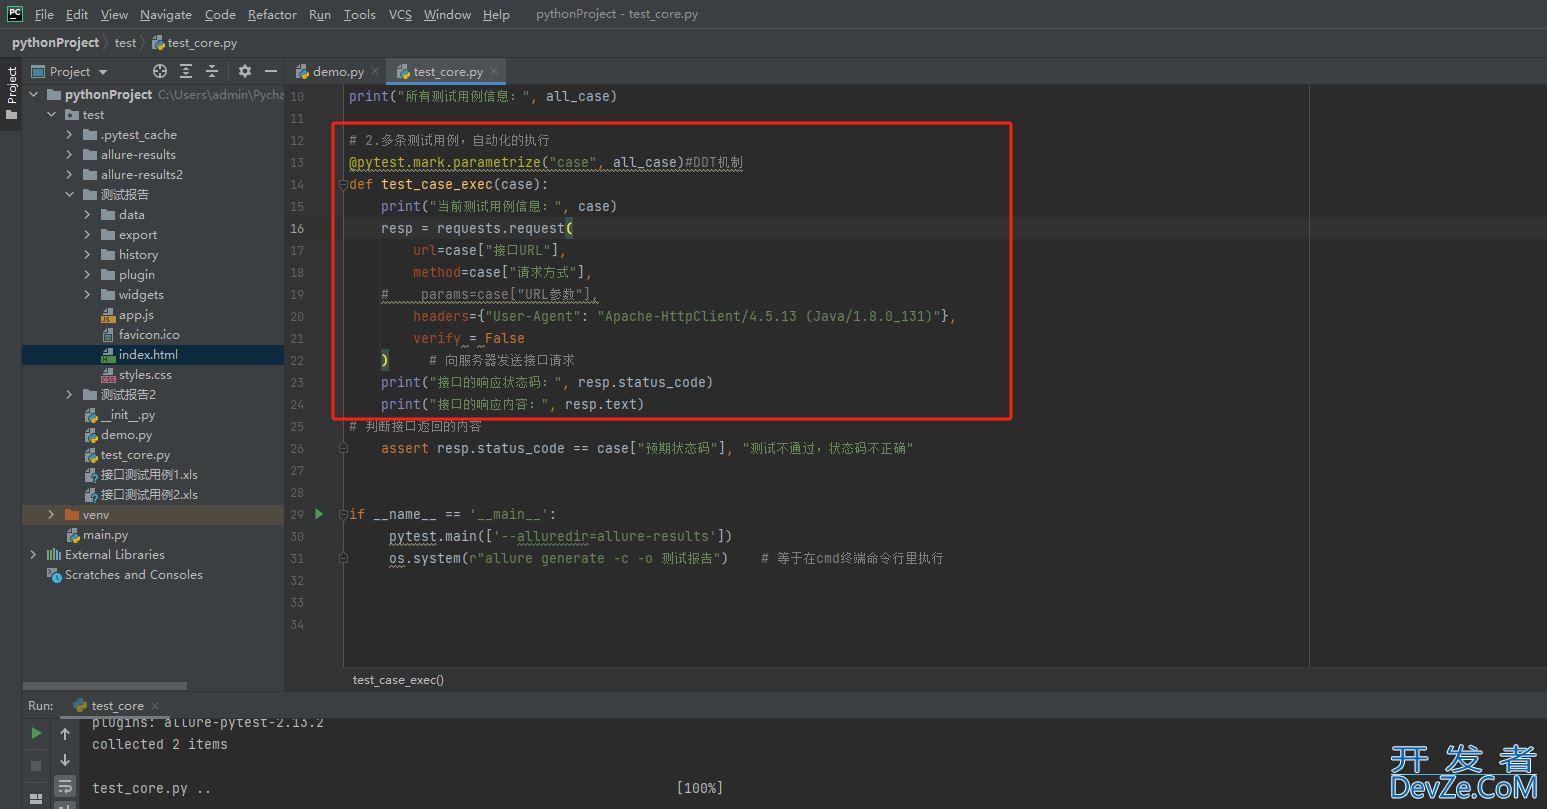Select app.js in the project tree
1547x809 pixels.
136,314
